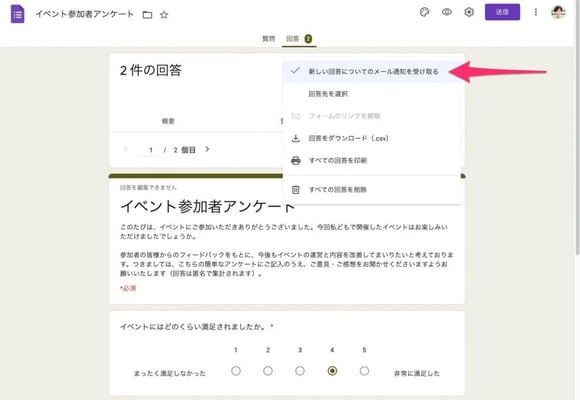Go to the previous response arrow
The image size is (580, 400).
coord(125,149)
